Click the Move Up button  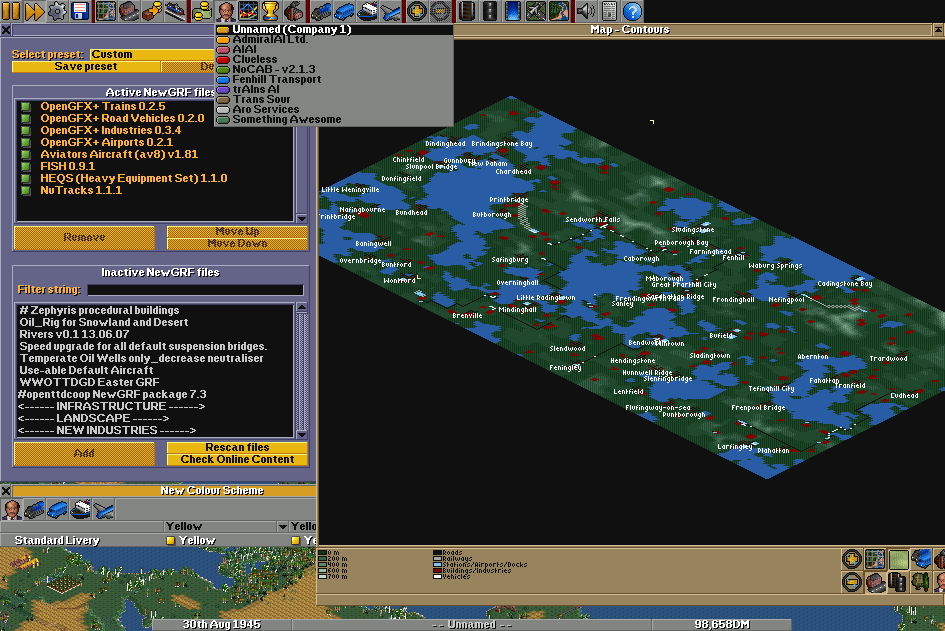237,231
